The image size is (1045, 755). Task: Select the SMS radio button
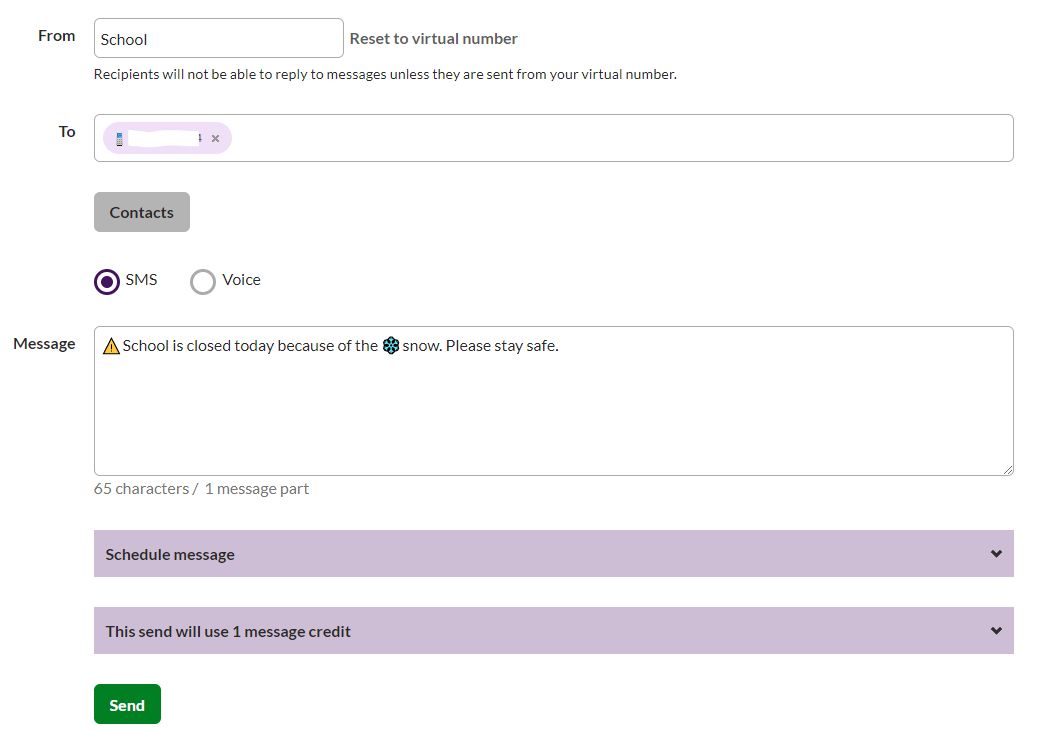point(107,281)
